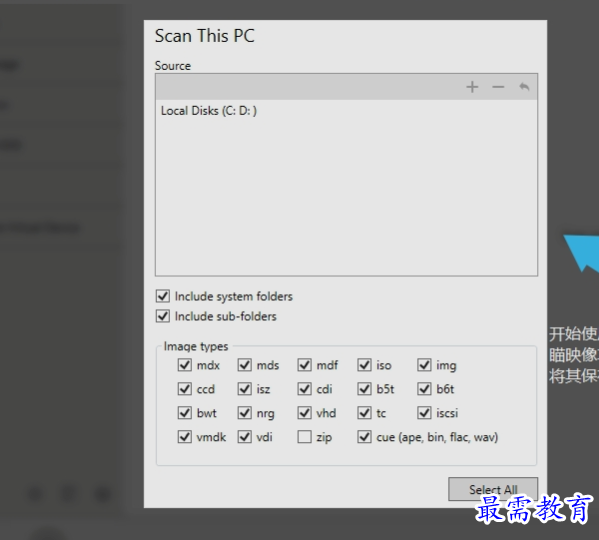Uncheck the iso image type
The image size is (599, 540).
click(x=364, y=365)
